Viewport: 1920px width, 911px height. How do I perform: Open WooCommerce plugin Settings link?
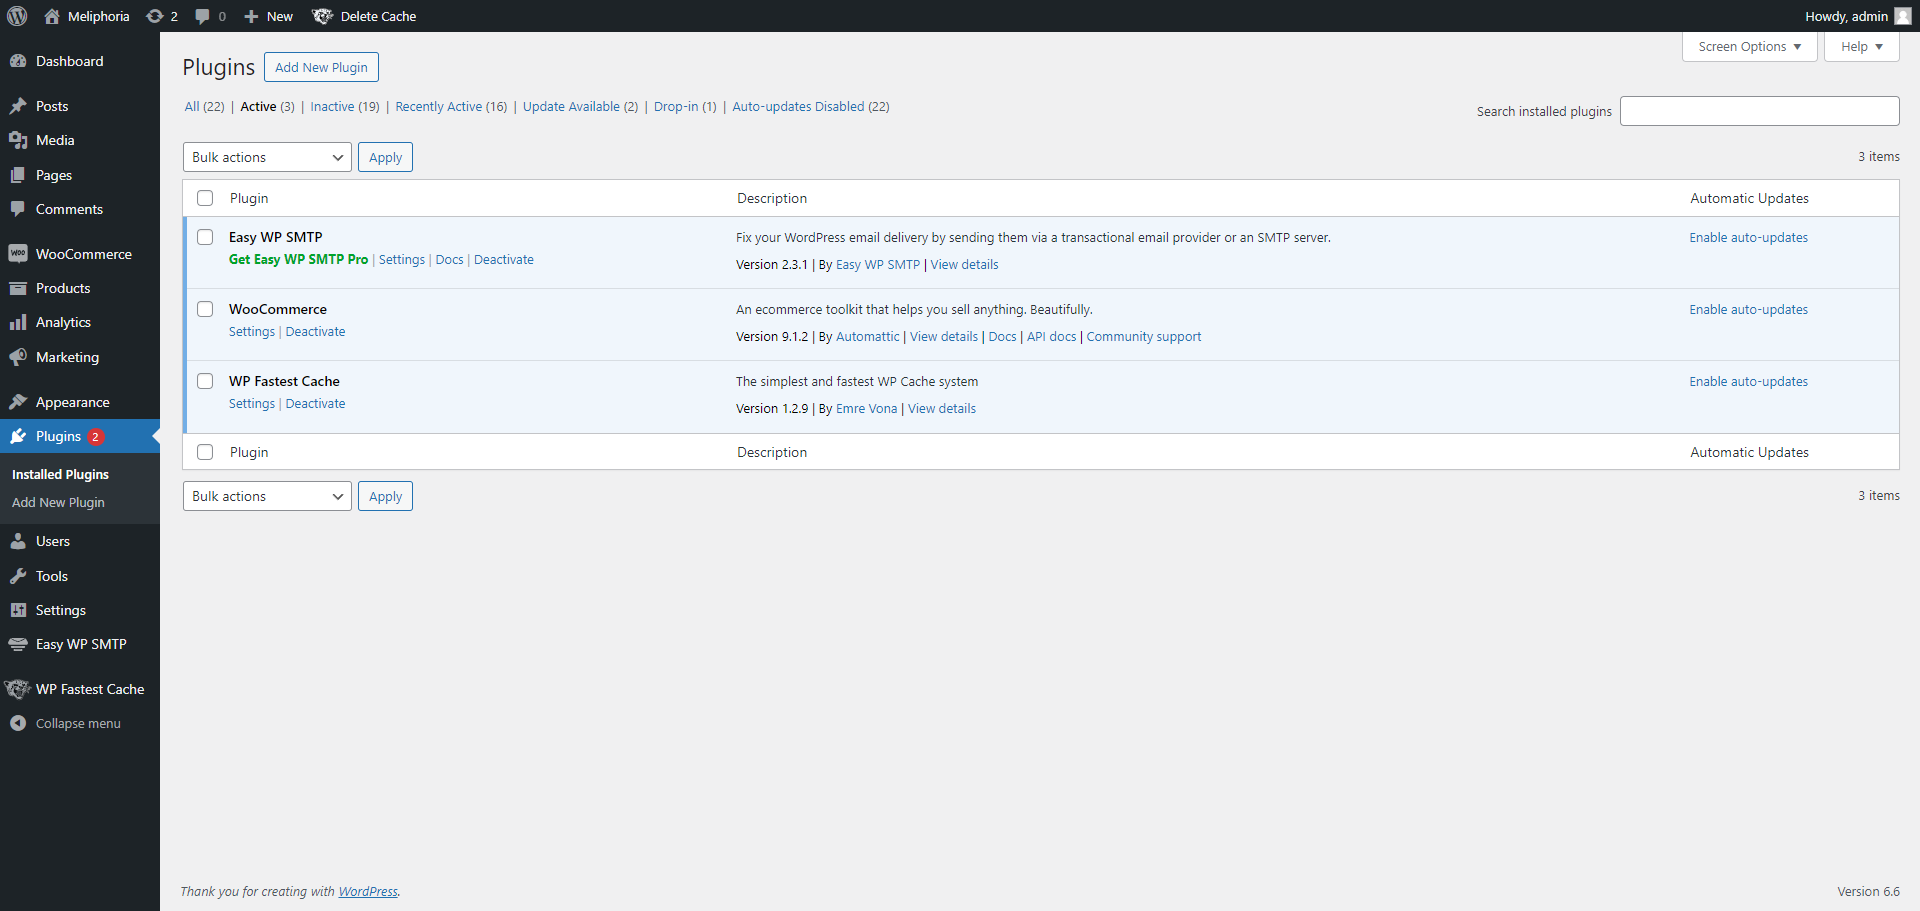click(252, 331)
